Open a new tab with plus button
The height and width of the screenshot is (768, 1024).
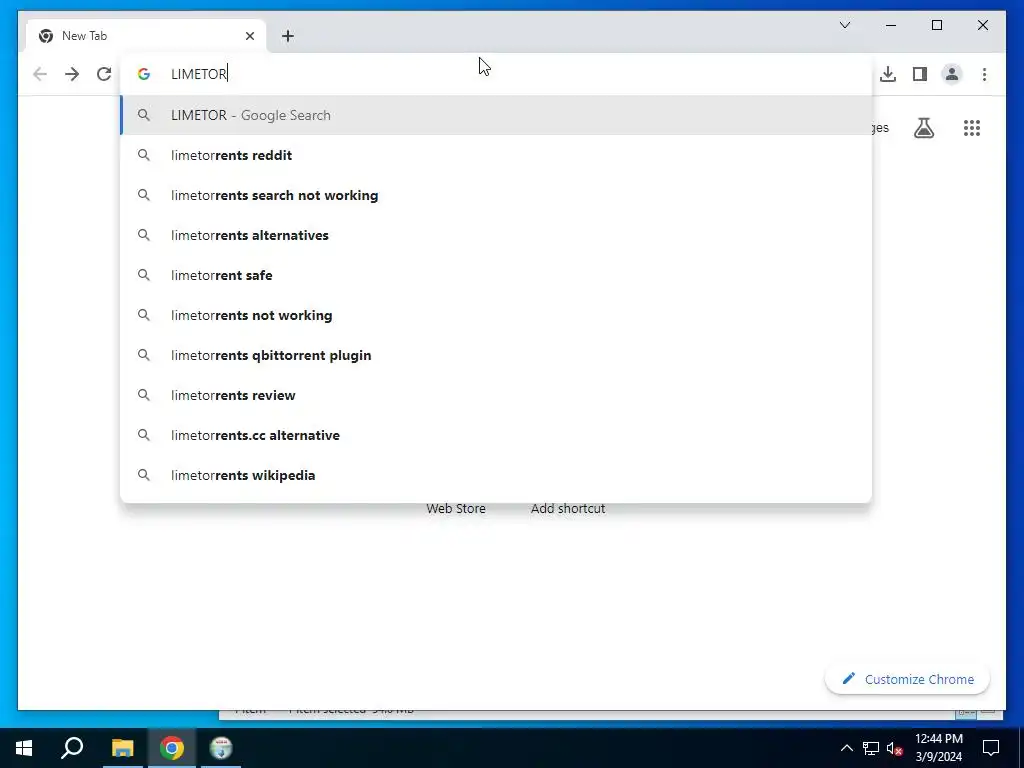[288, 36]
